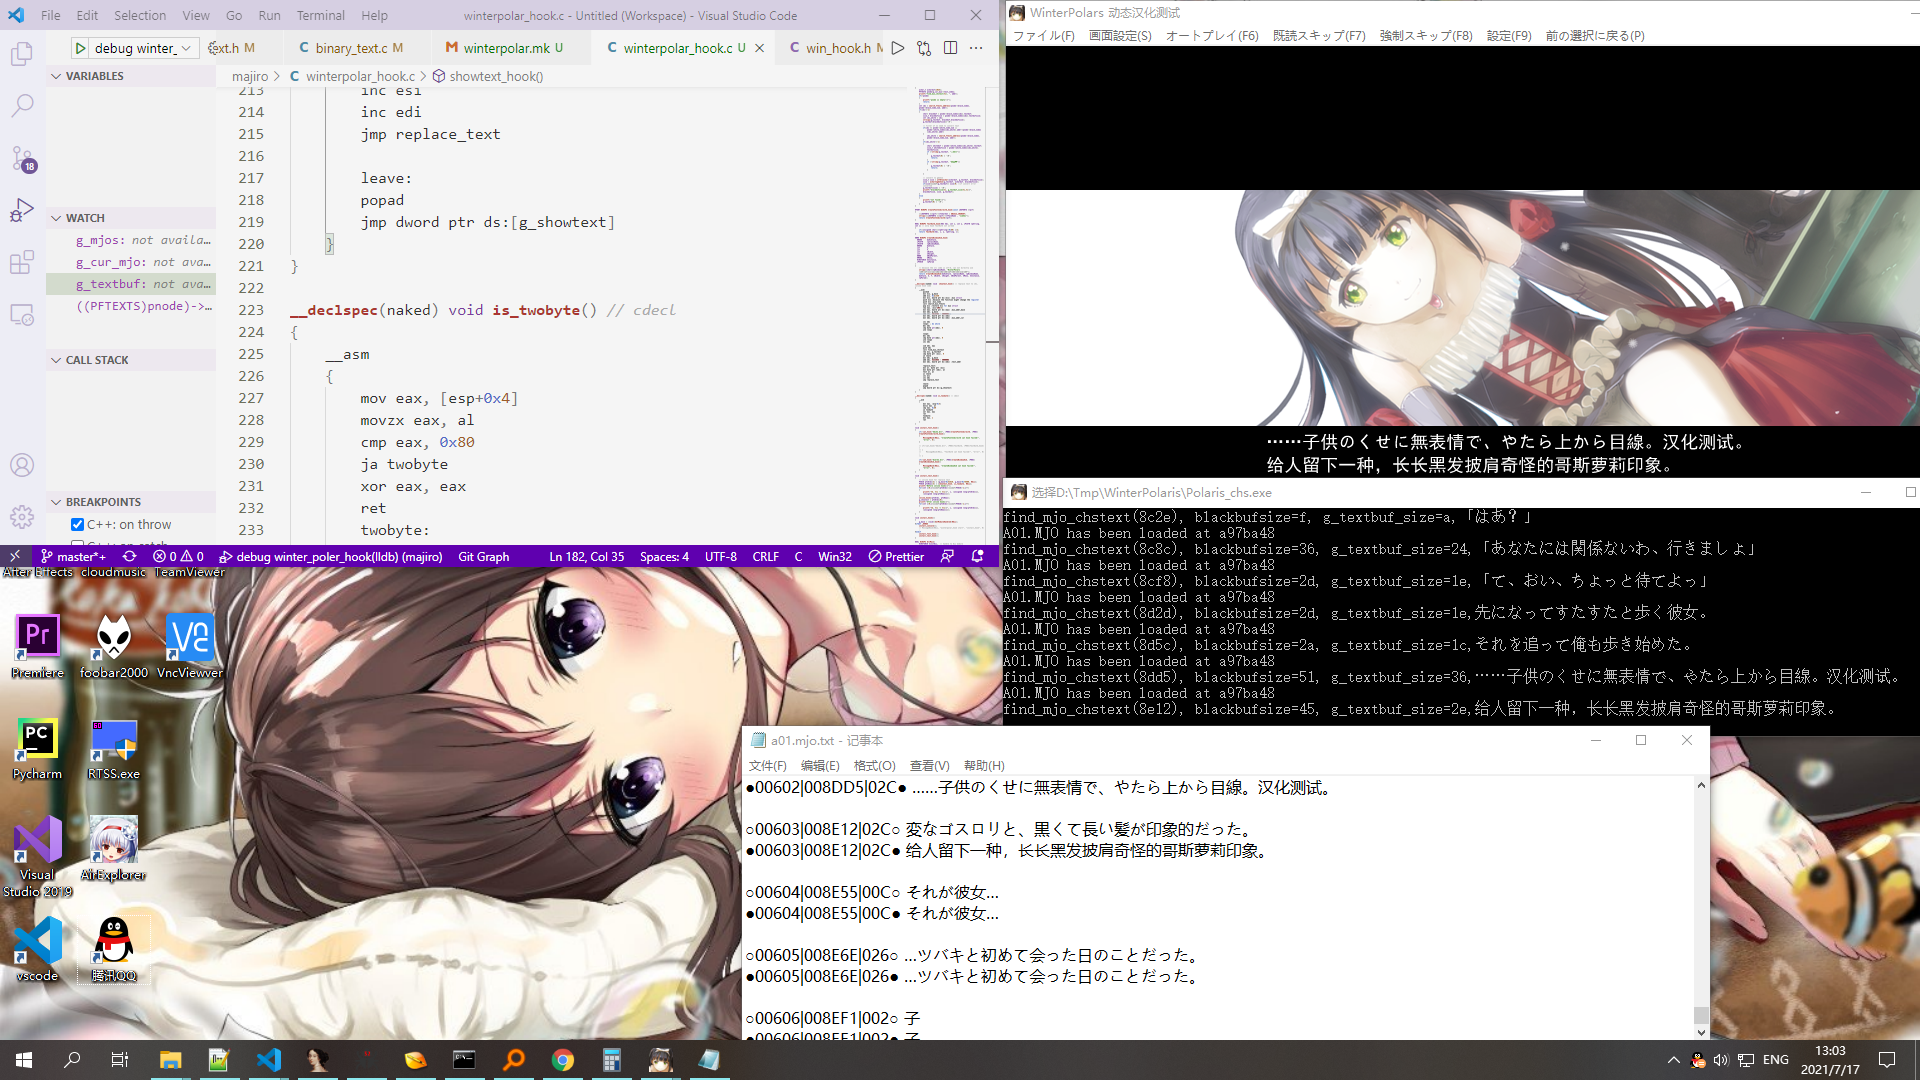The image size is (1920, 1080).
Task: Open debug configuration dropdown 'debug winter_'
Action: click(141, 48)
